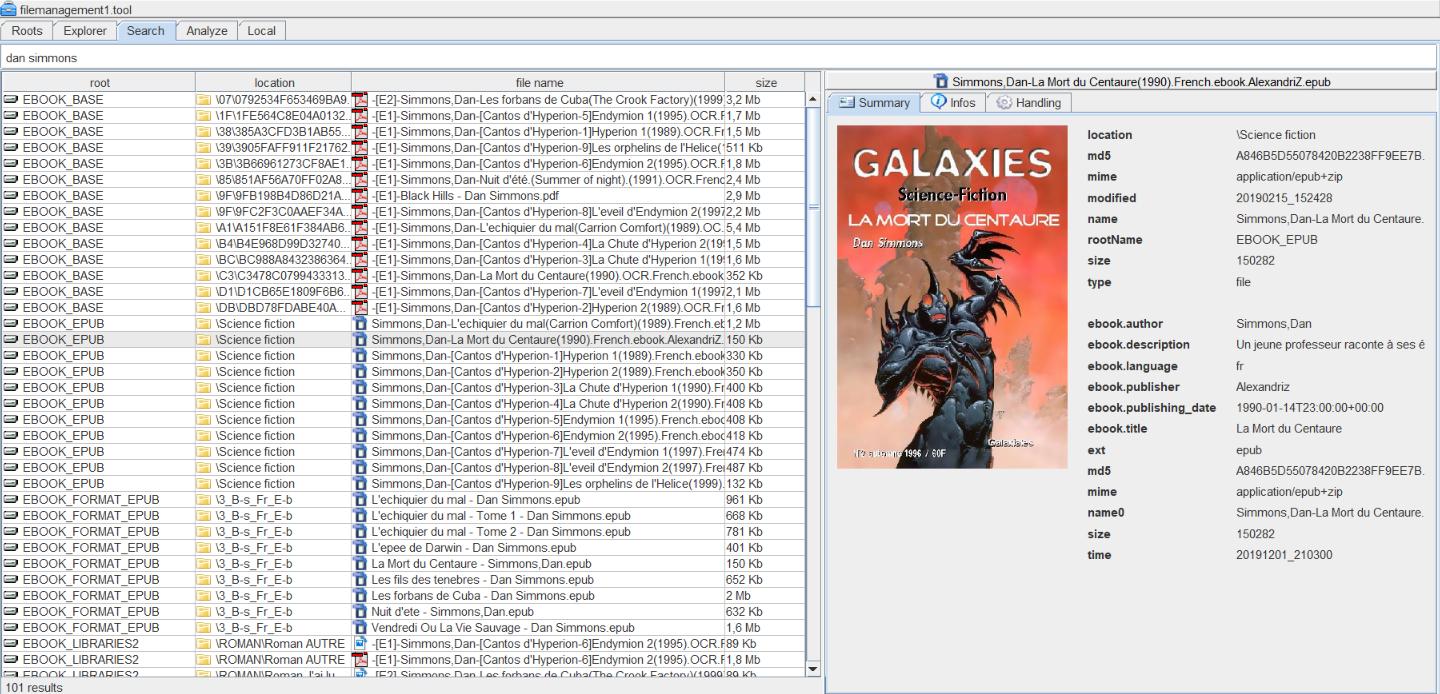Viewport: 1440px width, 694px height.
Task: Click epub icon of L'echiquier du mal - Tome 1
Action: (361, 515)
